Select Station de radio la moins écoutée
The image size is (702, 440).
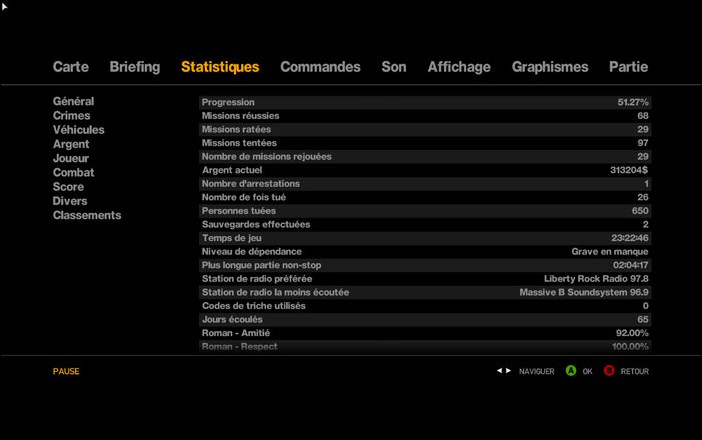pyautogui.click(x=425, y=292)
